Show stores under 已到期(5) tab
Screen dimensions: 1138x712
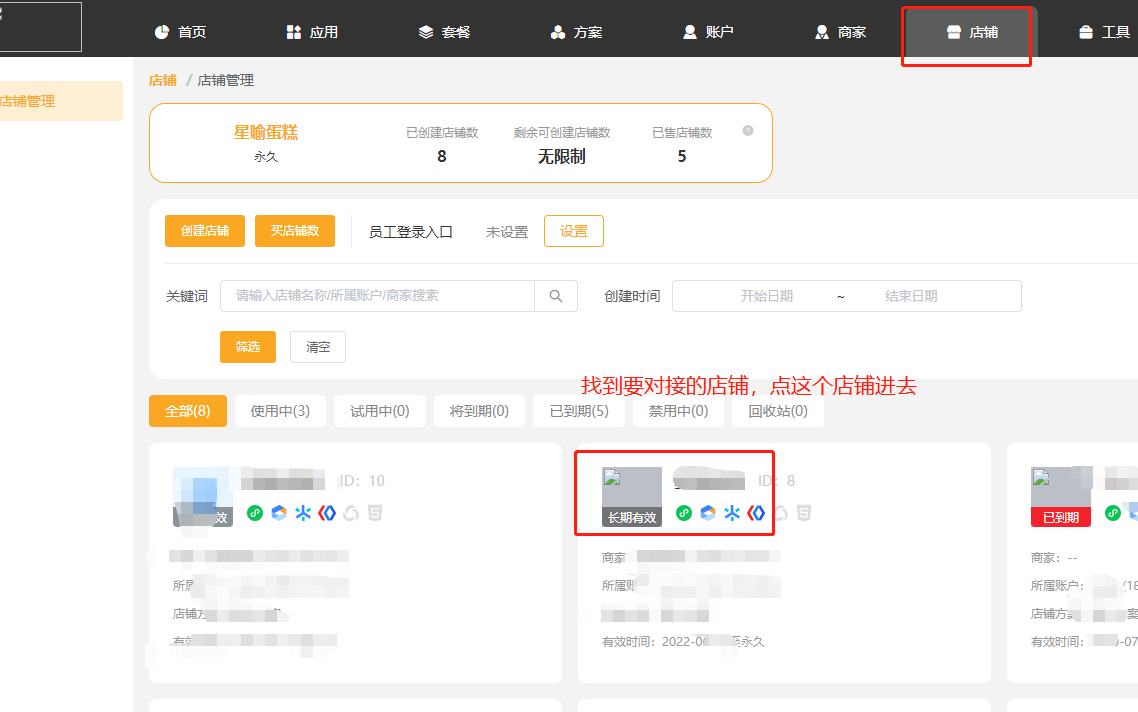click(578, 411)
